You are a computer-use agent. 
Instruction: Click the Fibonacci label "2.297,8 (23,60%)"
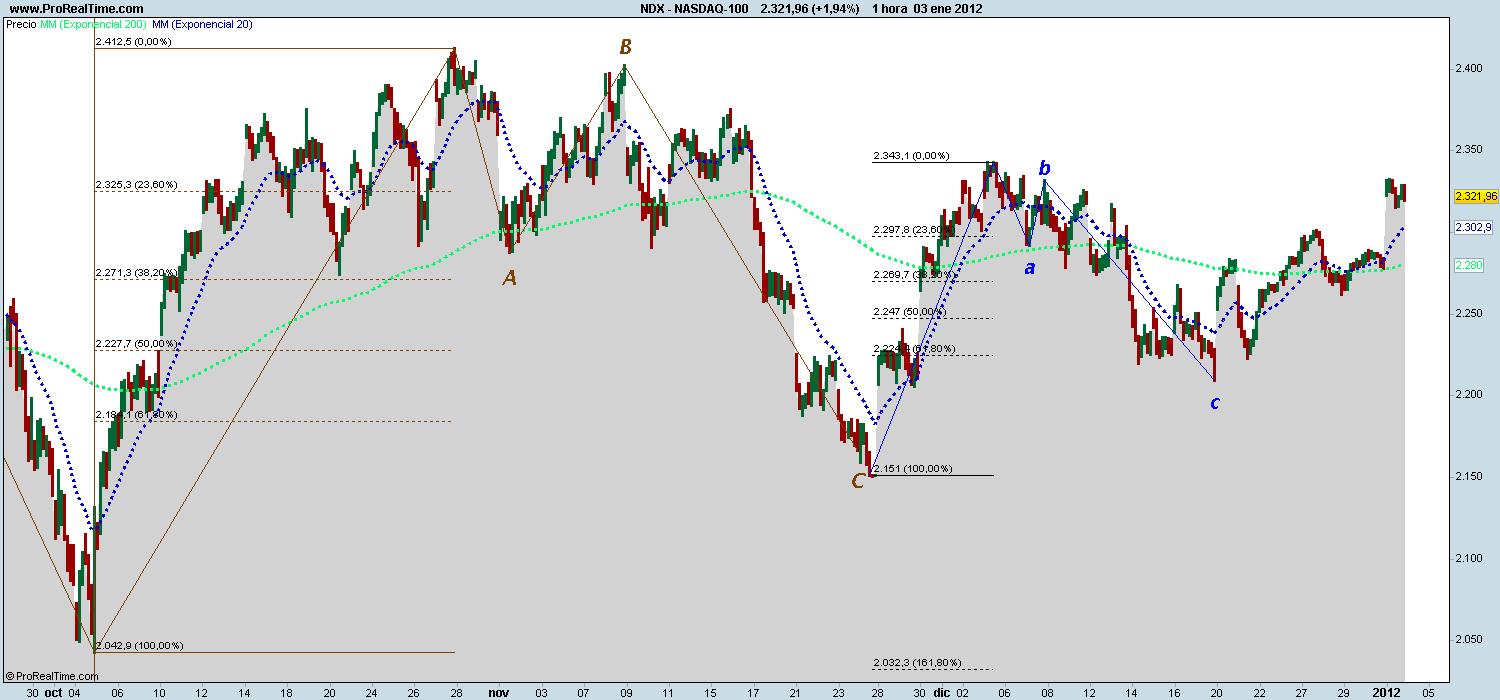coord(914,230)
